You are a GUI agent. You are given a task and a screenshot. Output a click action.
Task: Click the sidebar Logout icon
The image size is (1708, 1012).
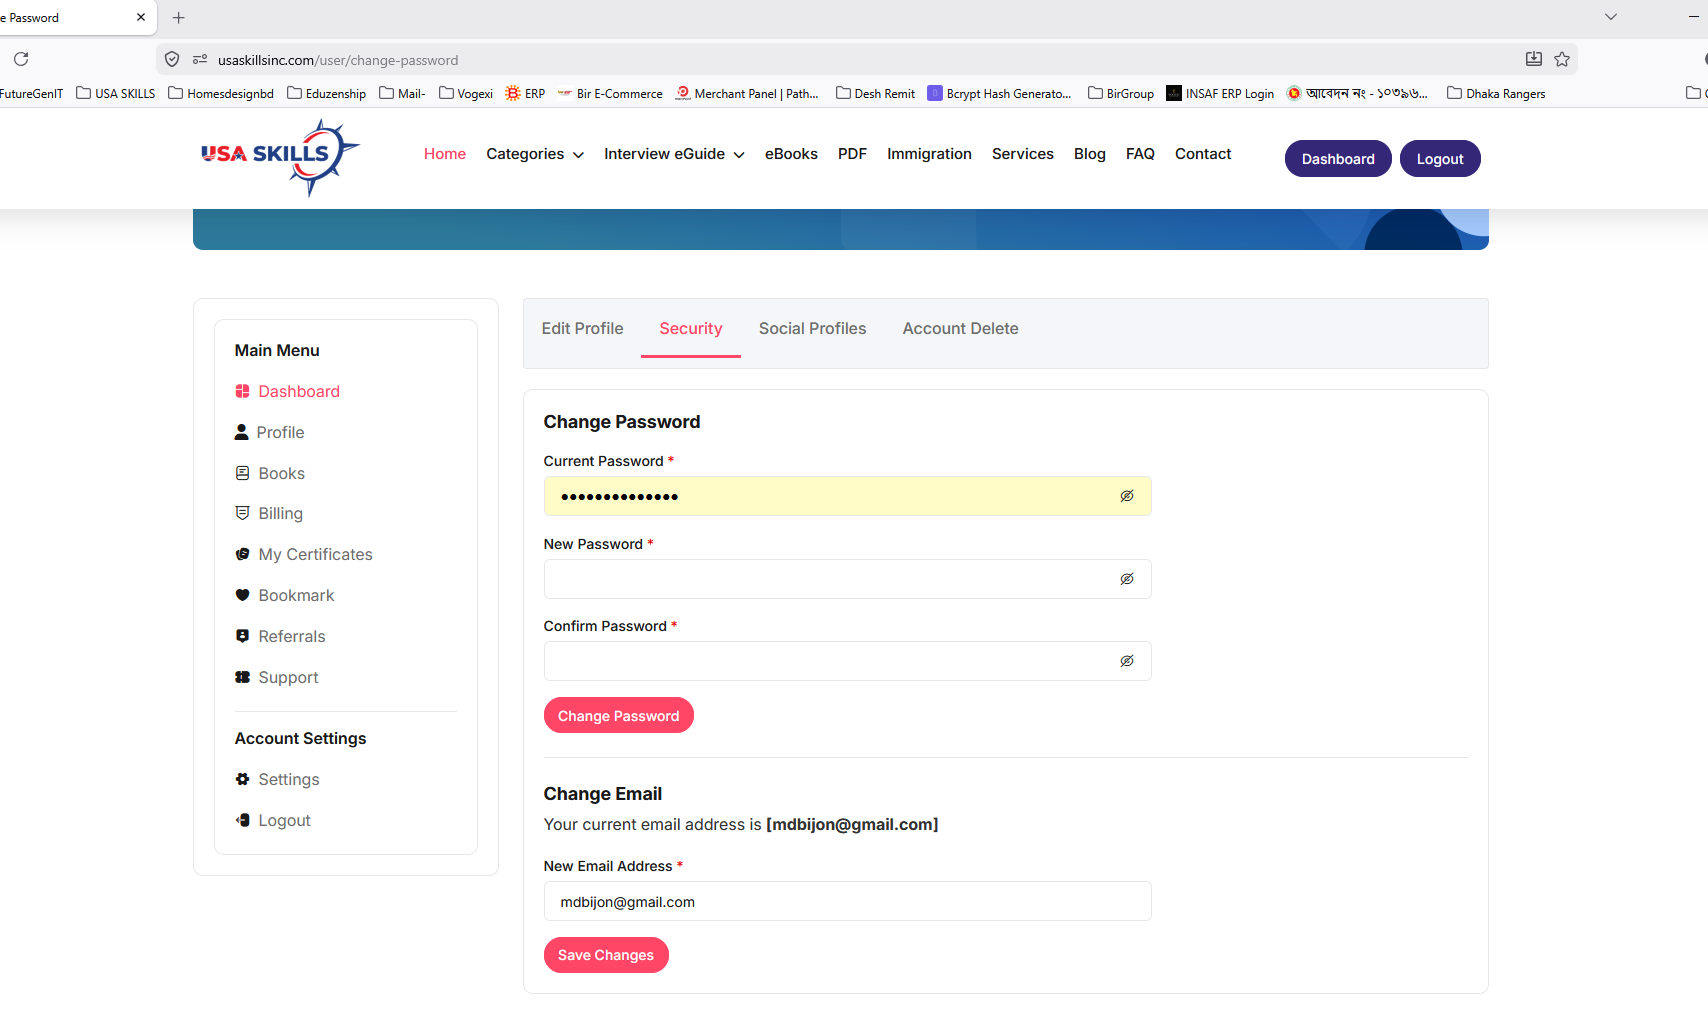[x=242, y=820]
